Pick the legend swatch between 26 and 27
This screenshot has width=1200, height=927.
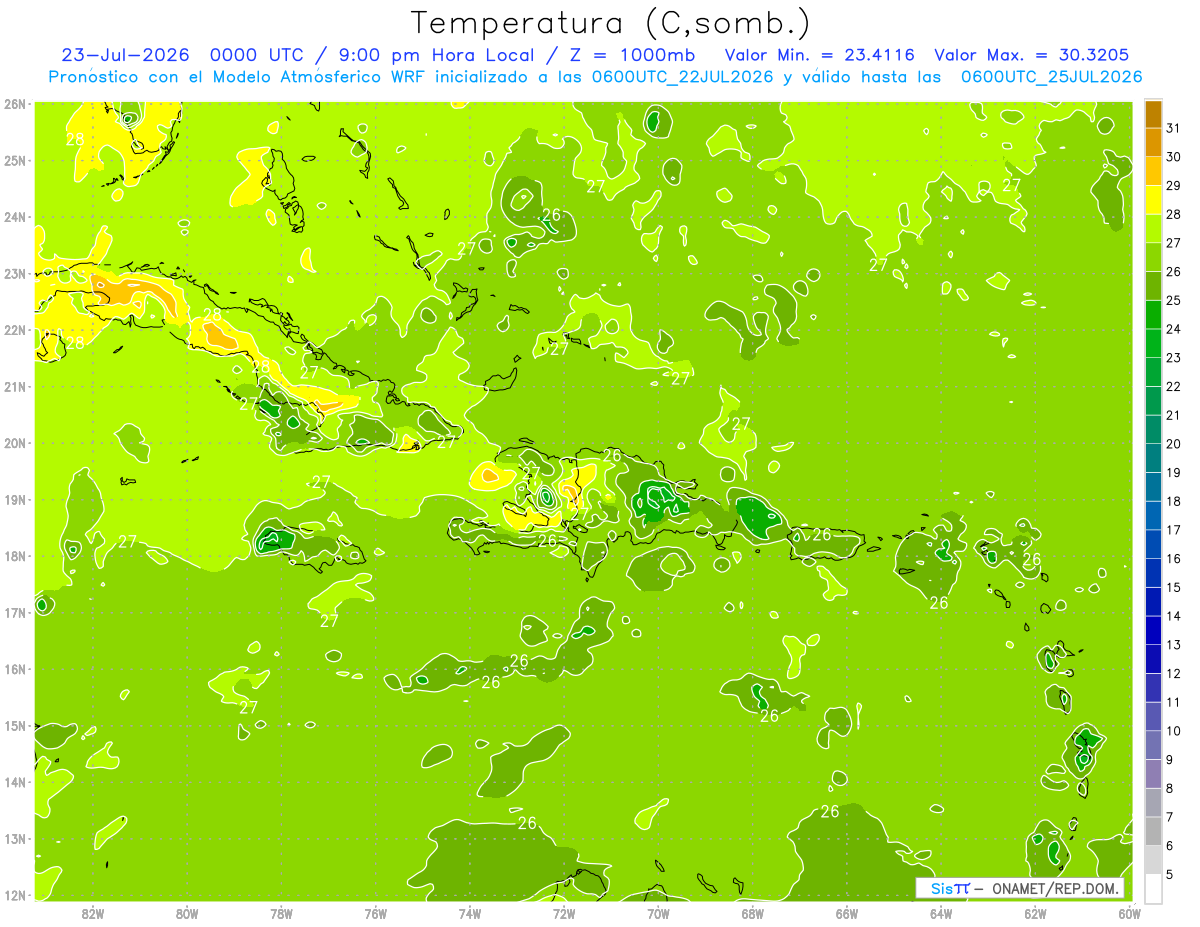click(1153, 257)
